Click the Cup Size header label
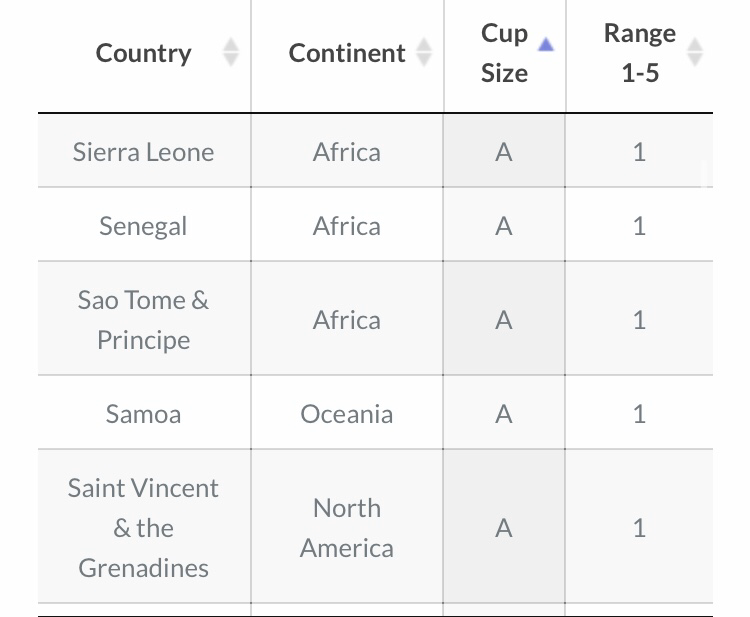 504,53
